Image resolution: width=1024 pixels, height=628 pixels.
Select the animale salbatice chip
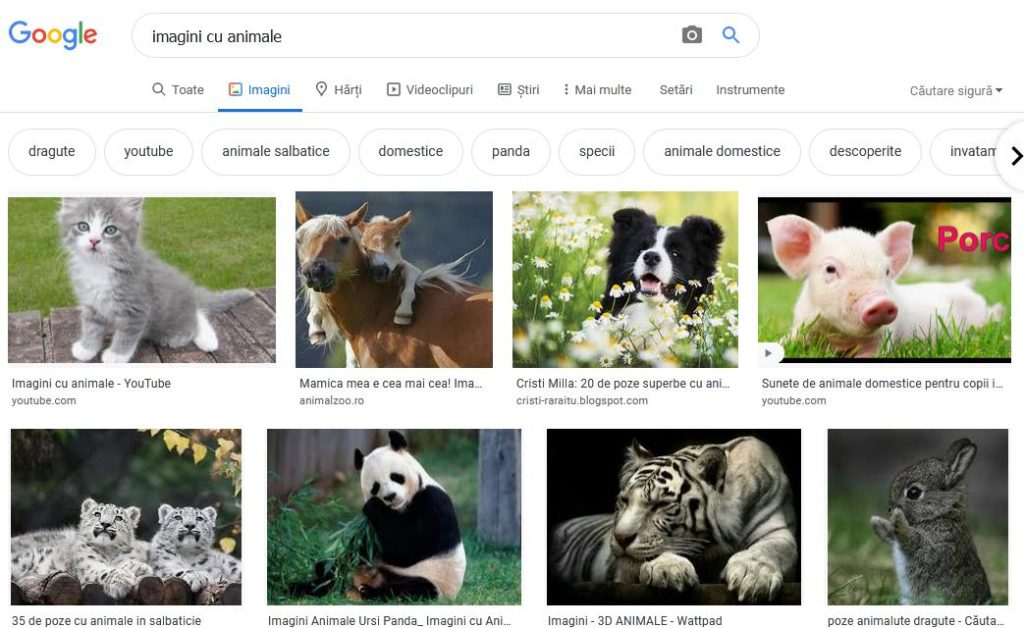coord(276,151)
